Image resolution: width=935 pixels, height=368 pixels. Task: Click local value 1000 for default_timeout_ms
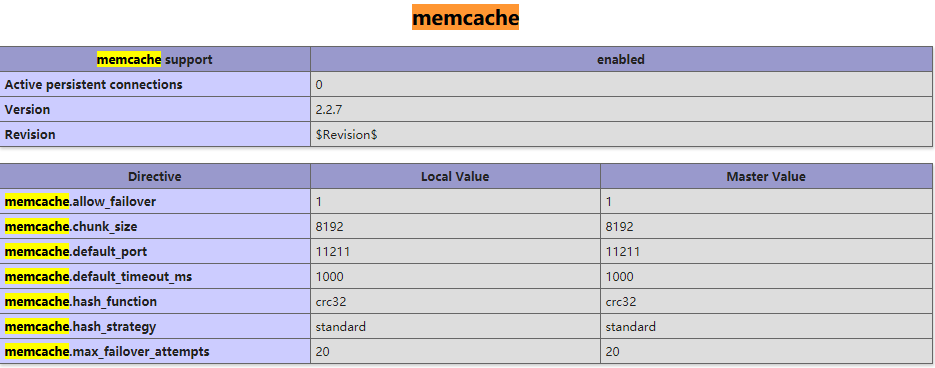tap(330, 277)
